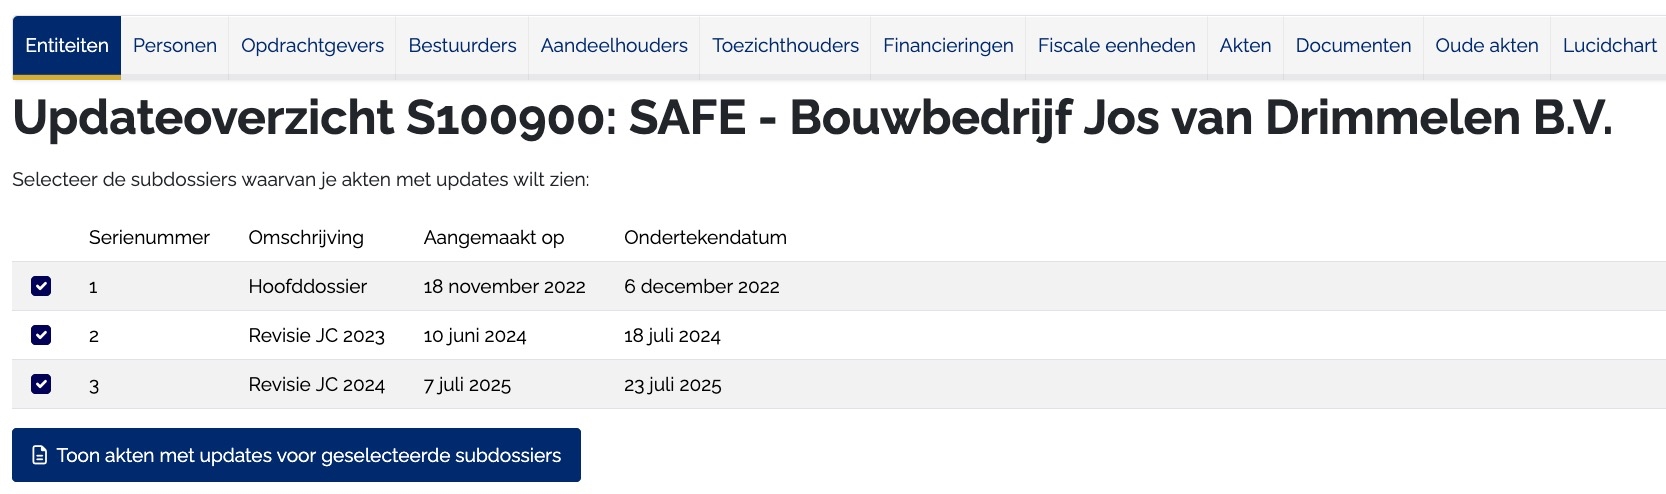Toggle the Revisie JC 2023 checkbox
Screen dimensions: 1666x494
(x=41, y=335)
